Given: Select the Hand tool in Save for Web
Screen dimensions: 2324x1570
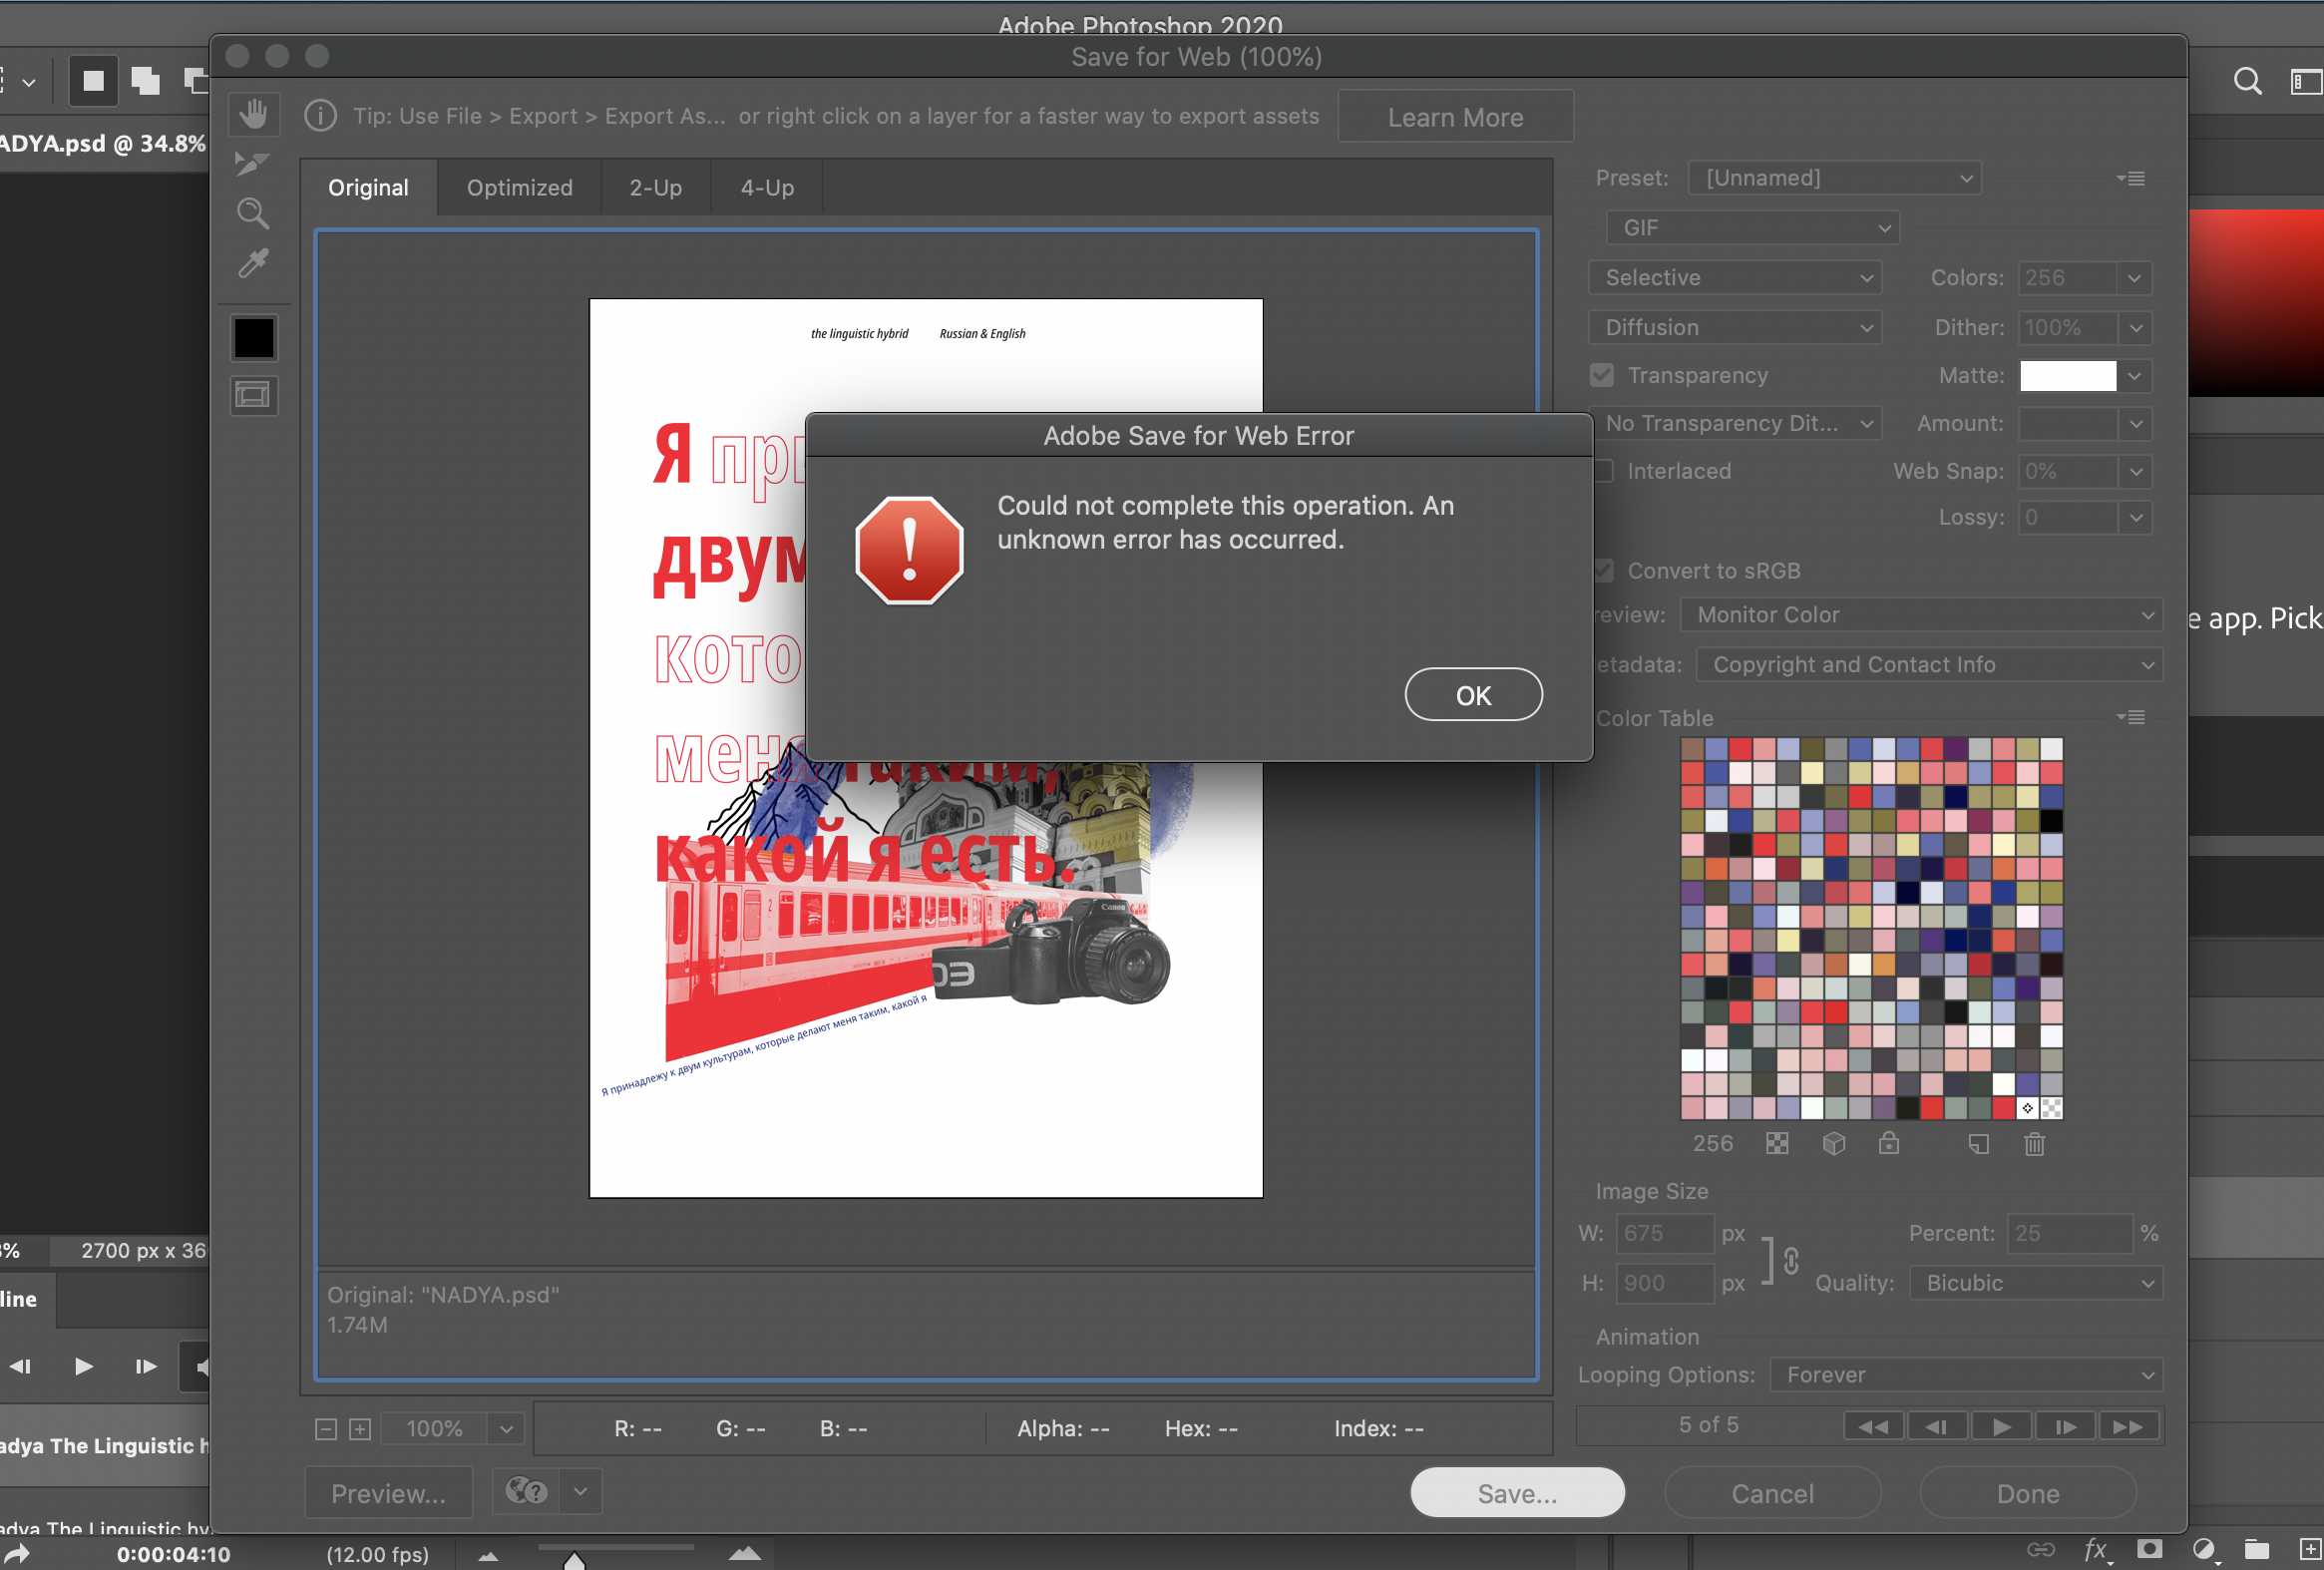Looking at the screenshot, I should click(253, 114).
